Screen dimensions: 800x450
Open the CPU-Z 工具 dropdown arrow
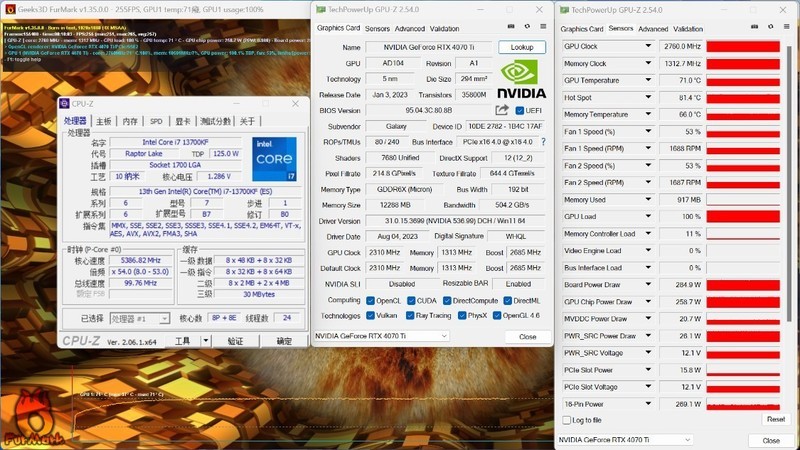pos(207,341)
